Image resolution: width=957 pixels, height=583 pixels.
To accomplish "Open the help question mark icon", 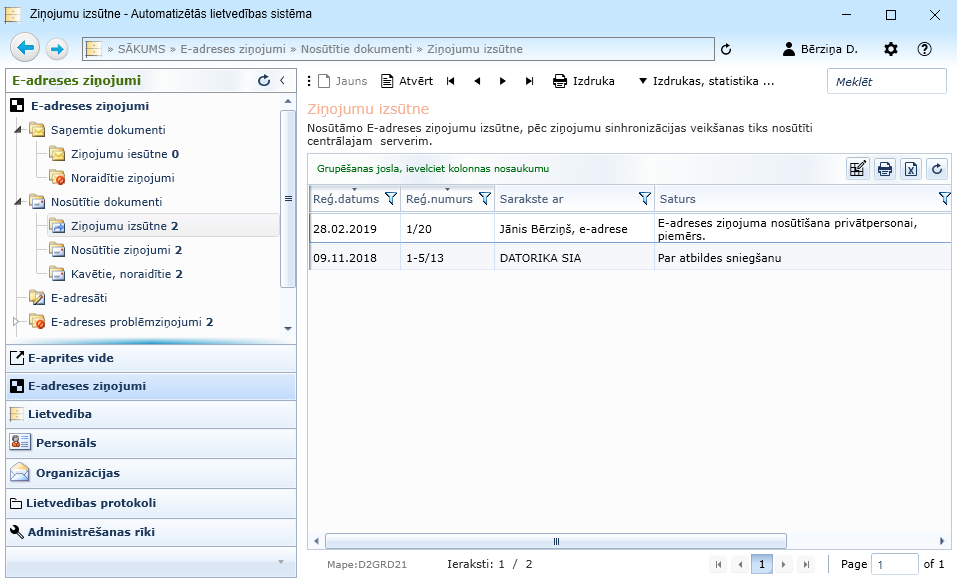I will (924, 49).
